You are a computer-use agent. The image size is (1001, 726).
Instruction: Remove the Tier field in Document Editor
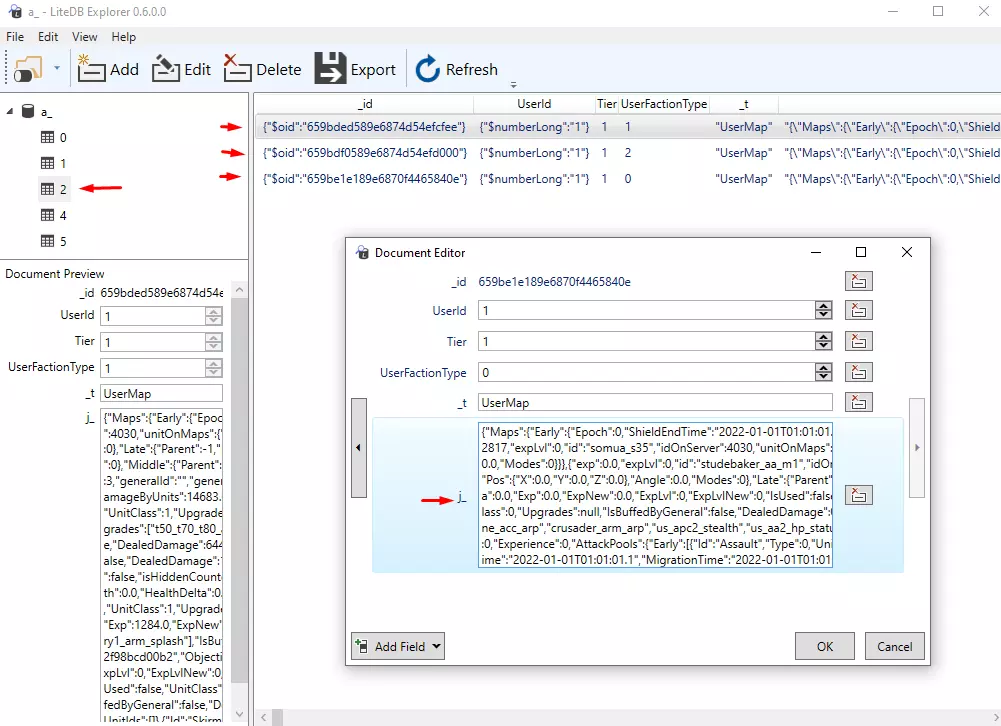click(x=858, y=342)
